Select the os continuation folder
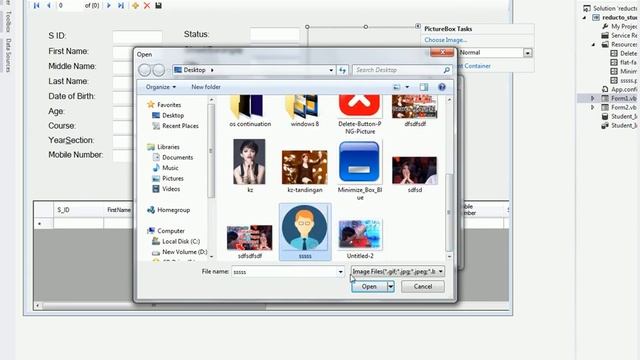Image resolution: width=640 pixels, height=360 pixels. 250,111
